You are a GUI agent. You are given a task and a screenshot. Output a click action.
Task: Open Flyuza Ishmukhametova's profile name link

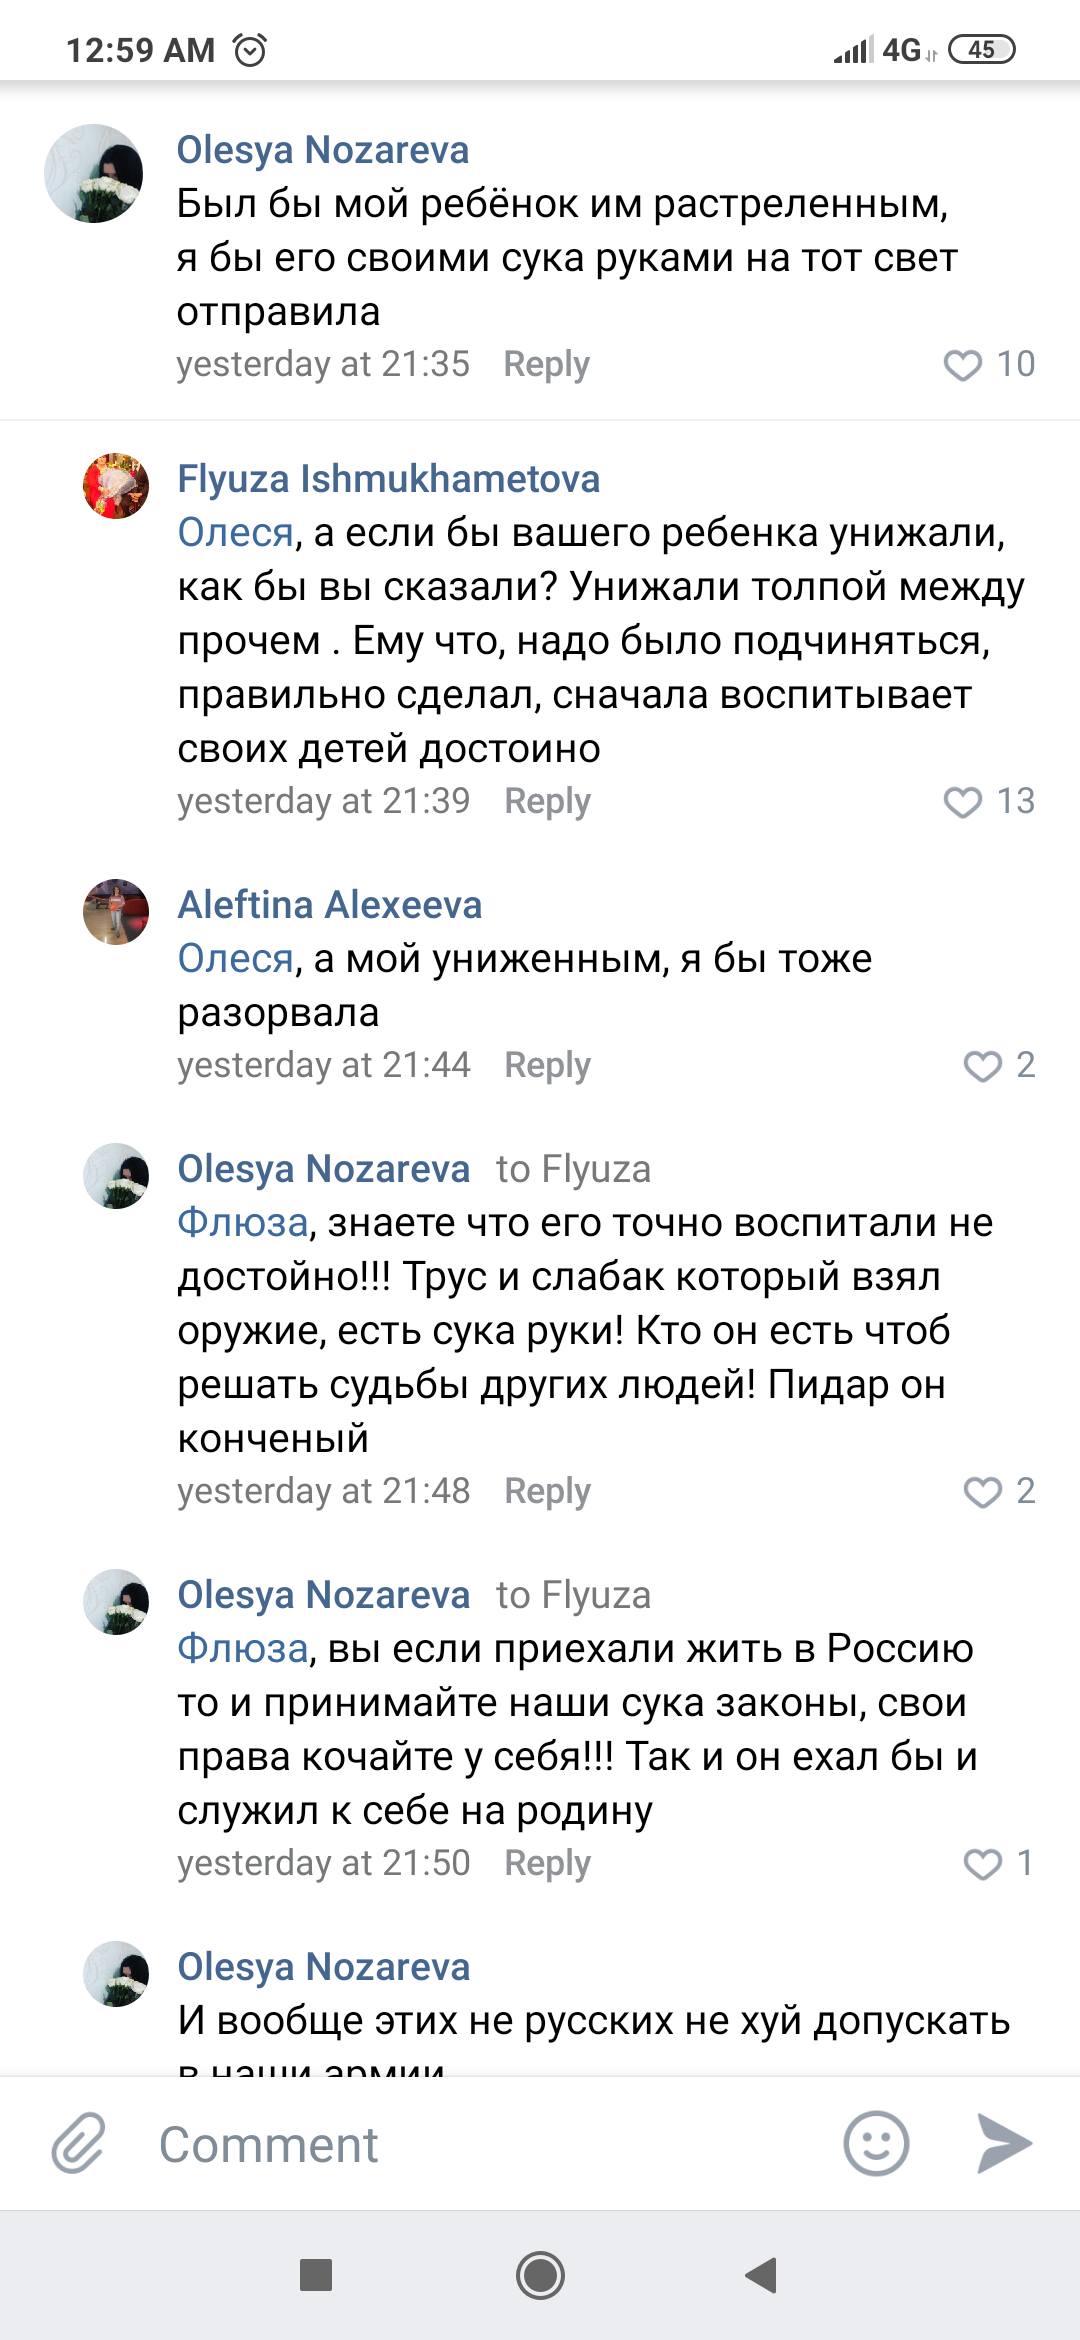click(388, 479)
